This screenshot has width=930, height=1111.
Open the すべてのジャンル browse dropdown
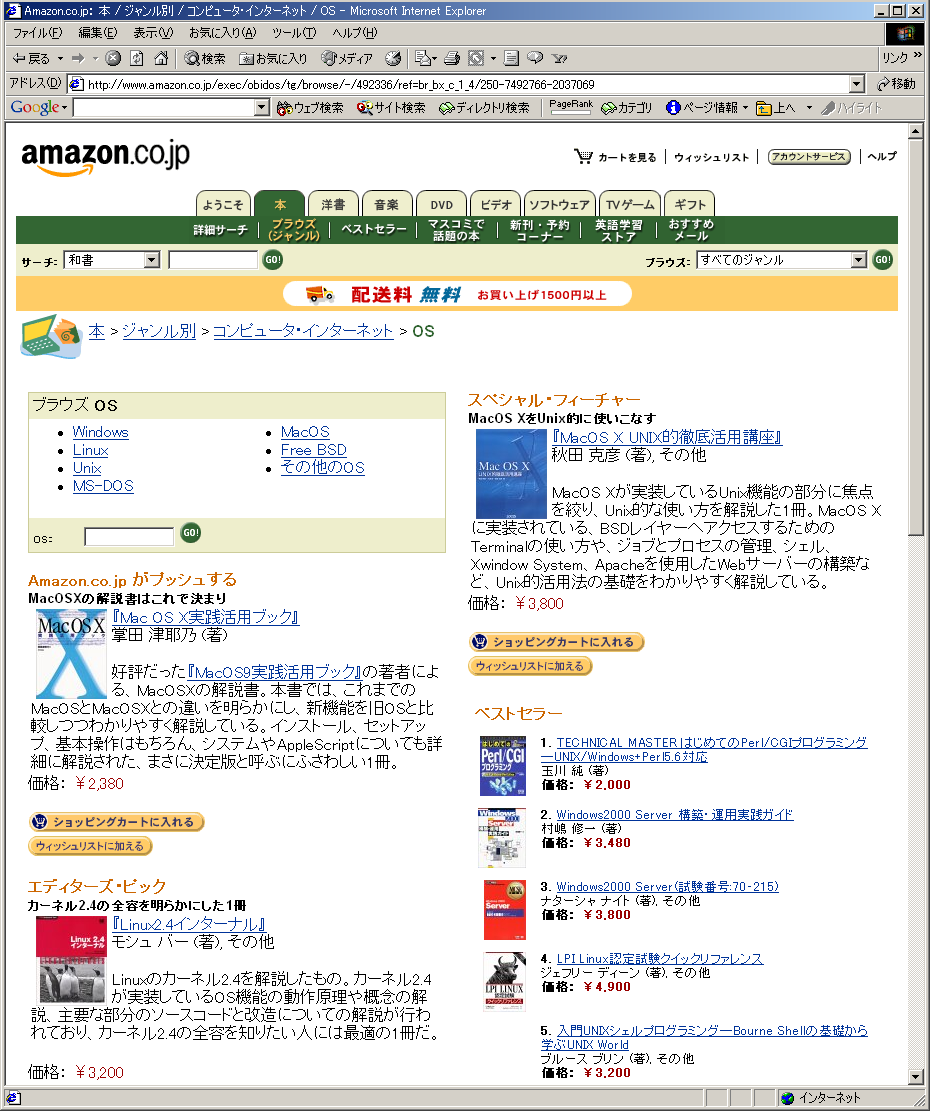point(858,260)
